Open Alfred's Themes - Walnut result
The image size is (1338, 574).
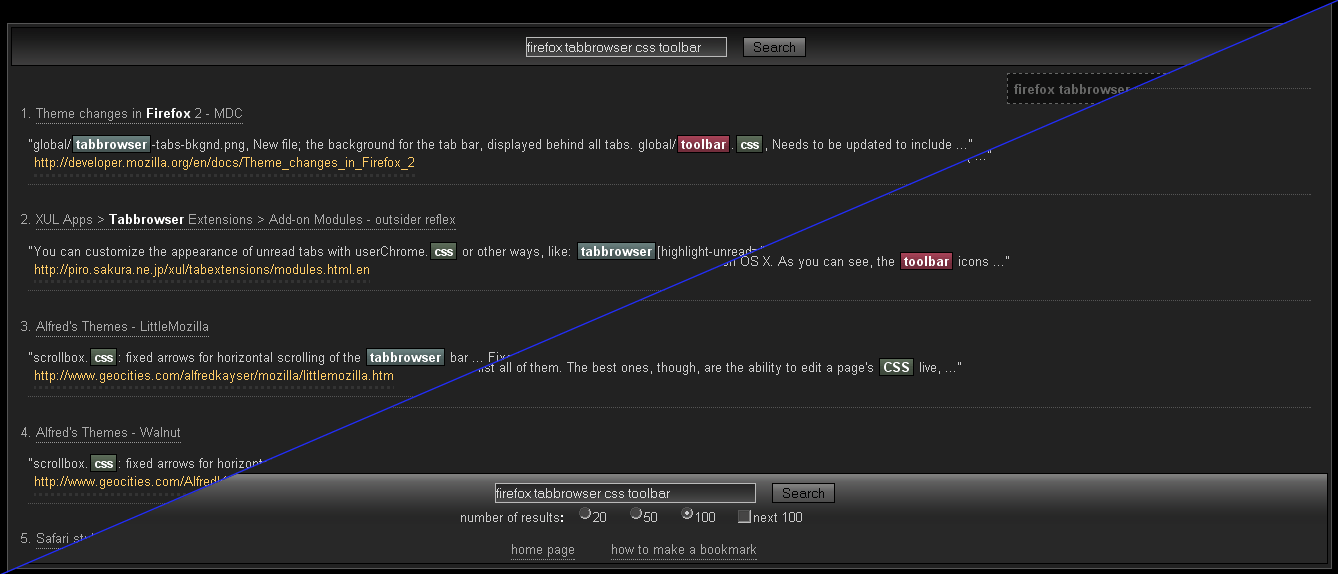(108, 433)
